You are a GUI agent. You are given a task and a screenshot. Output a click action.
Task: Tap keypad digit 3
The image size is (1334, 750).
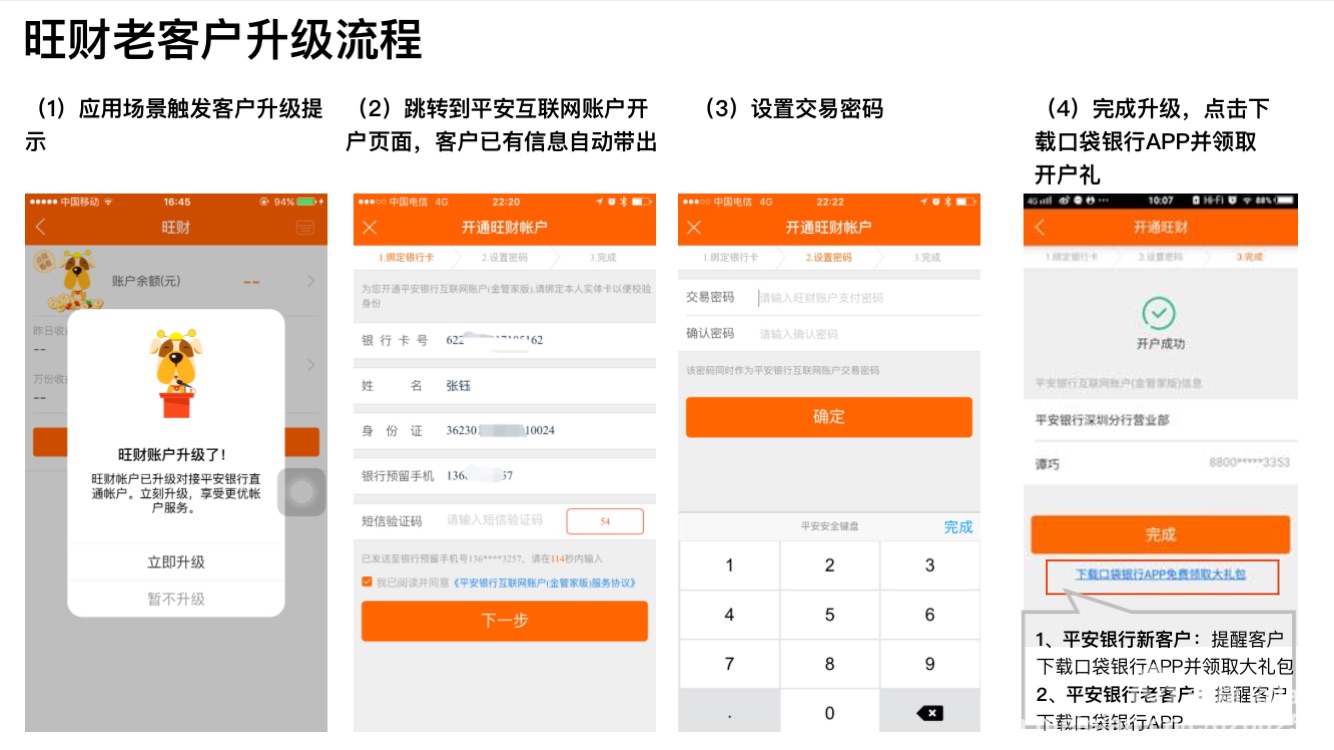(930, 566)
